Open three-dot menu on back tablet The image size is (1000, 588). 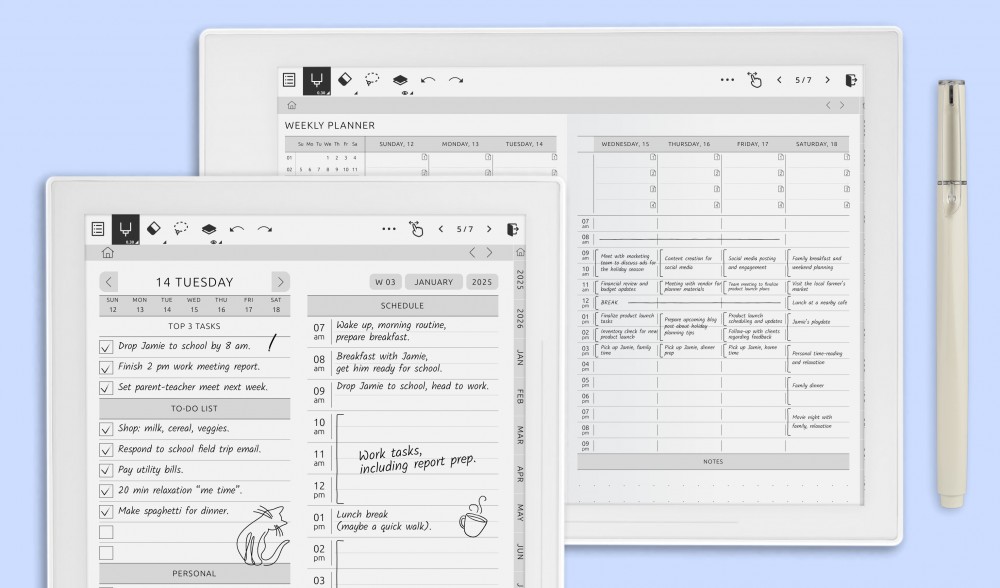pyautogui.click(x=727, y=80)
